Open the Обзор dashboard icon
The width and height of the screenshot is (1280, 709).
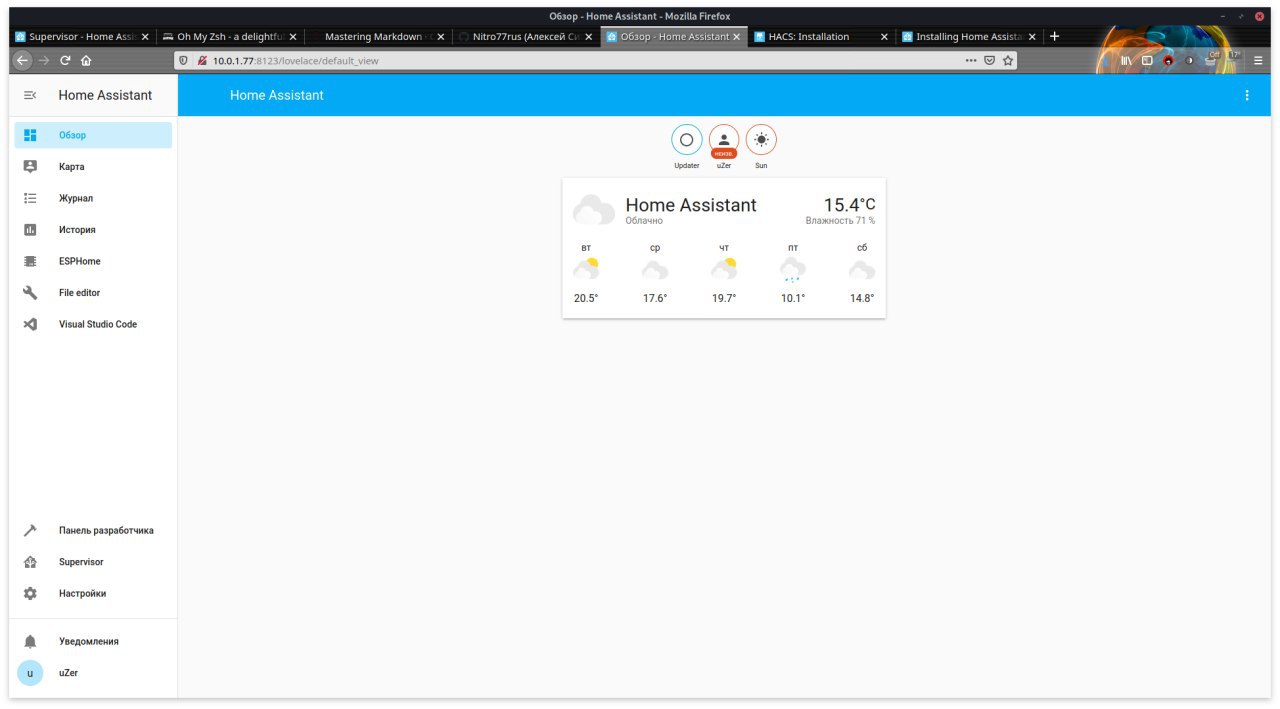(x=30, y=135)
